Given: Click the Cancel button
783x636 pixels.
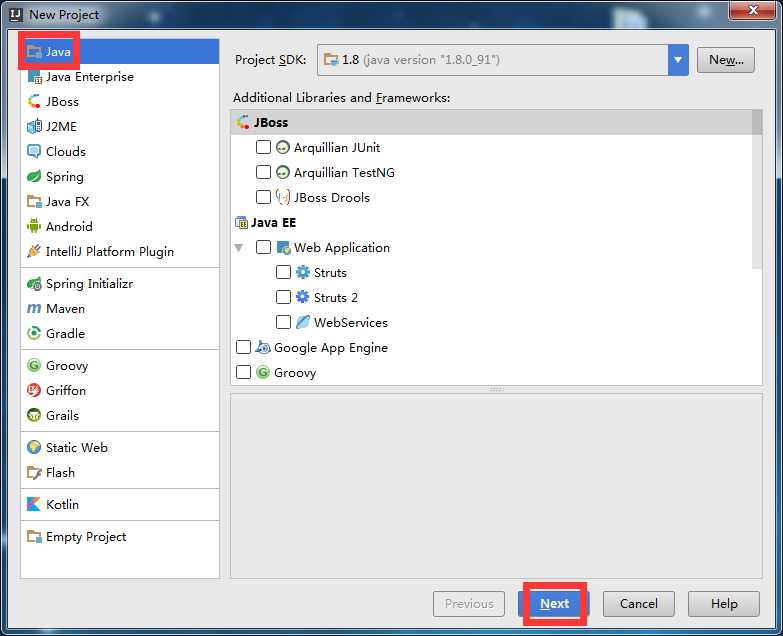Looking at the screenshot, I should [x=639, y=604].
